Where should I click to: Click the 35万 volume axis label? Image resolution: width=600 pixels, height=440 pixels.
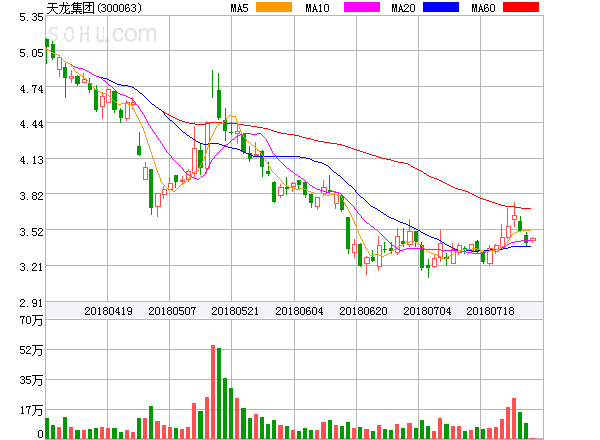(x=31, y=380)
